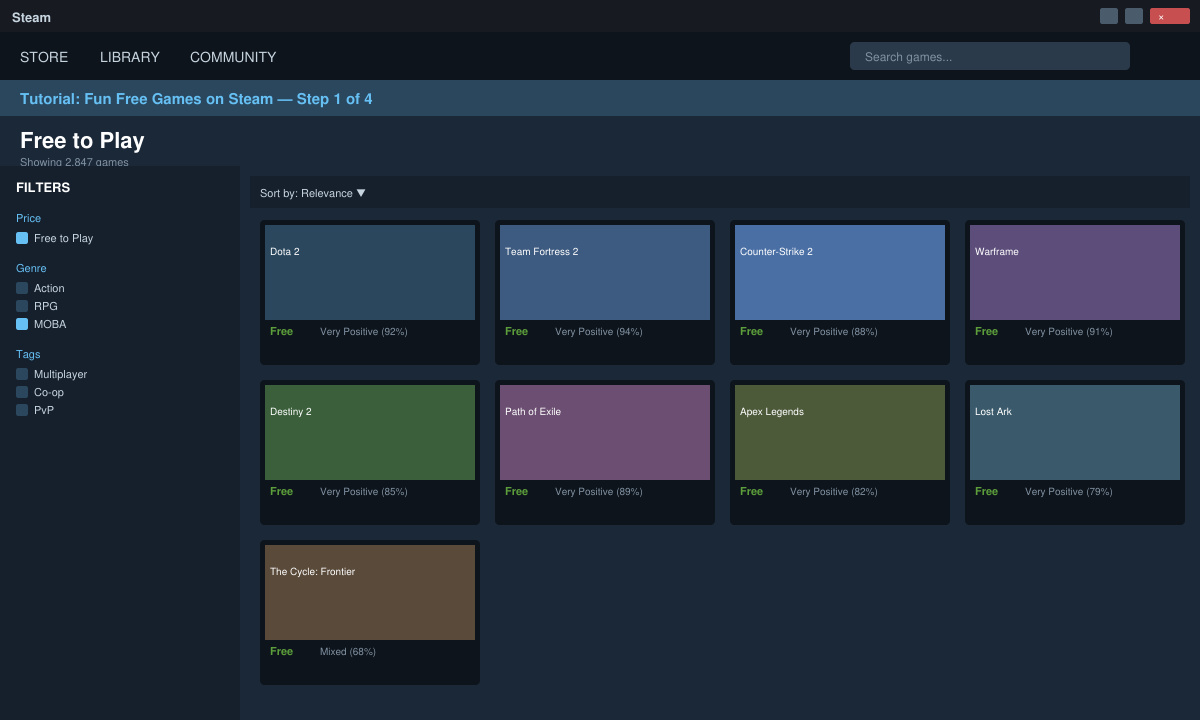Click Destiny 2 review score 85%
The image size is (1200, 720).
364,491
